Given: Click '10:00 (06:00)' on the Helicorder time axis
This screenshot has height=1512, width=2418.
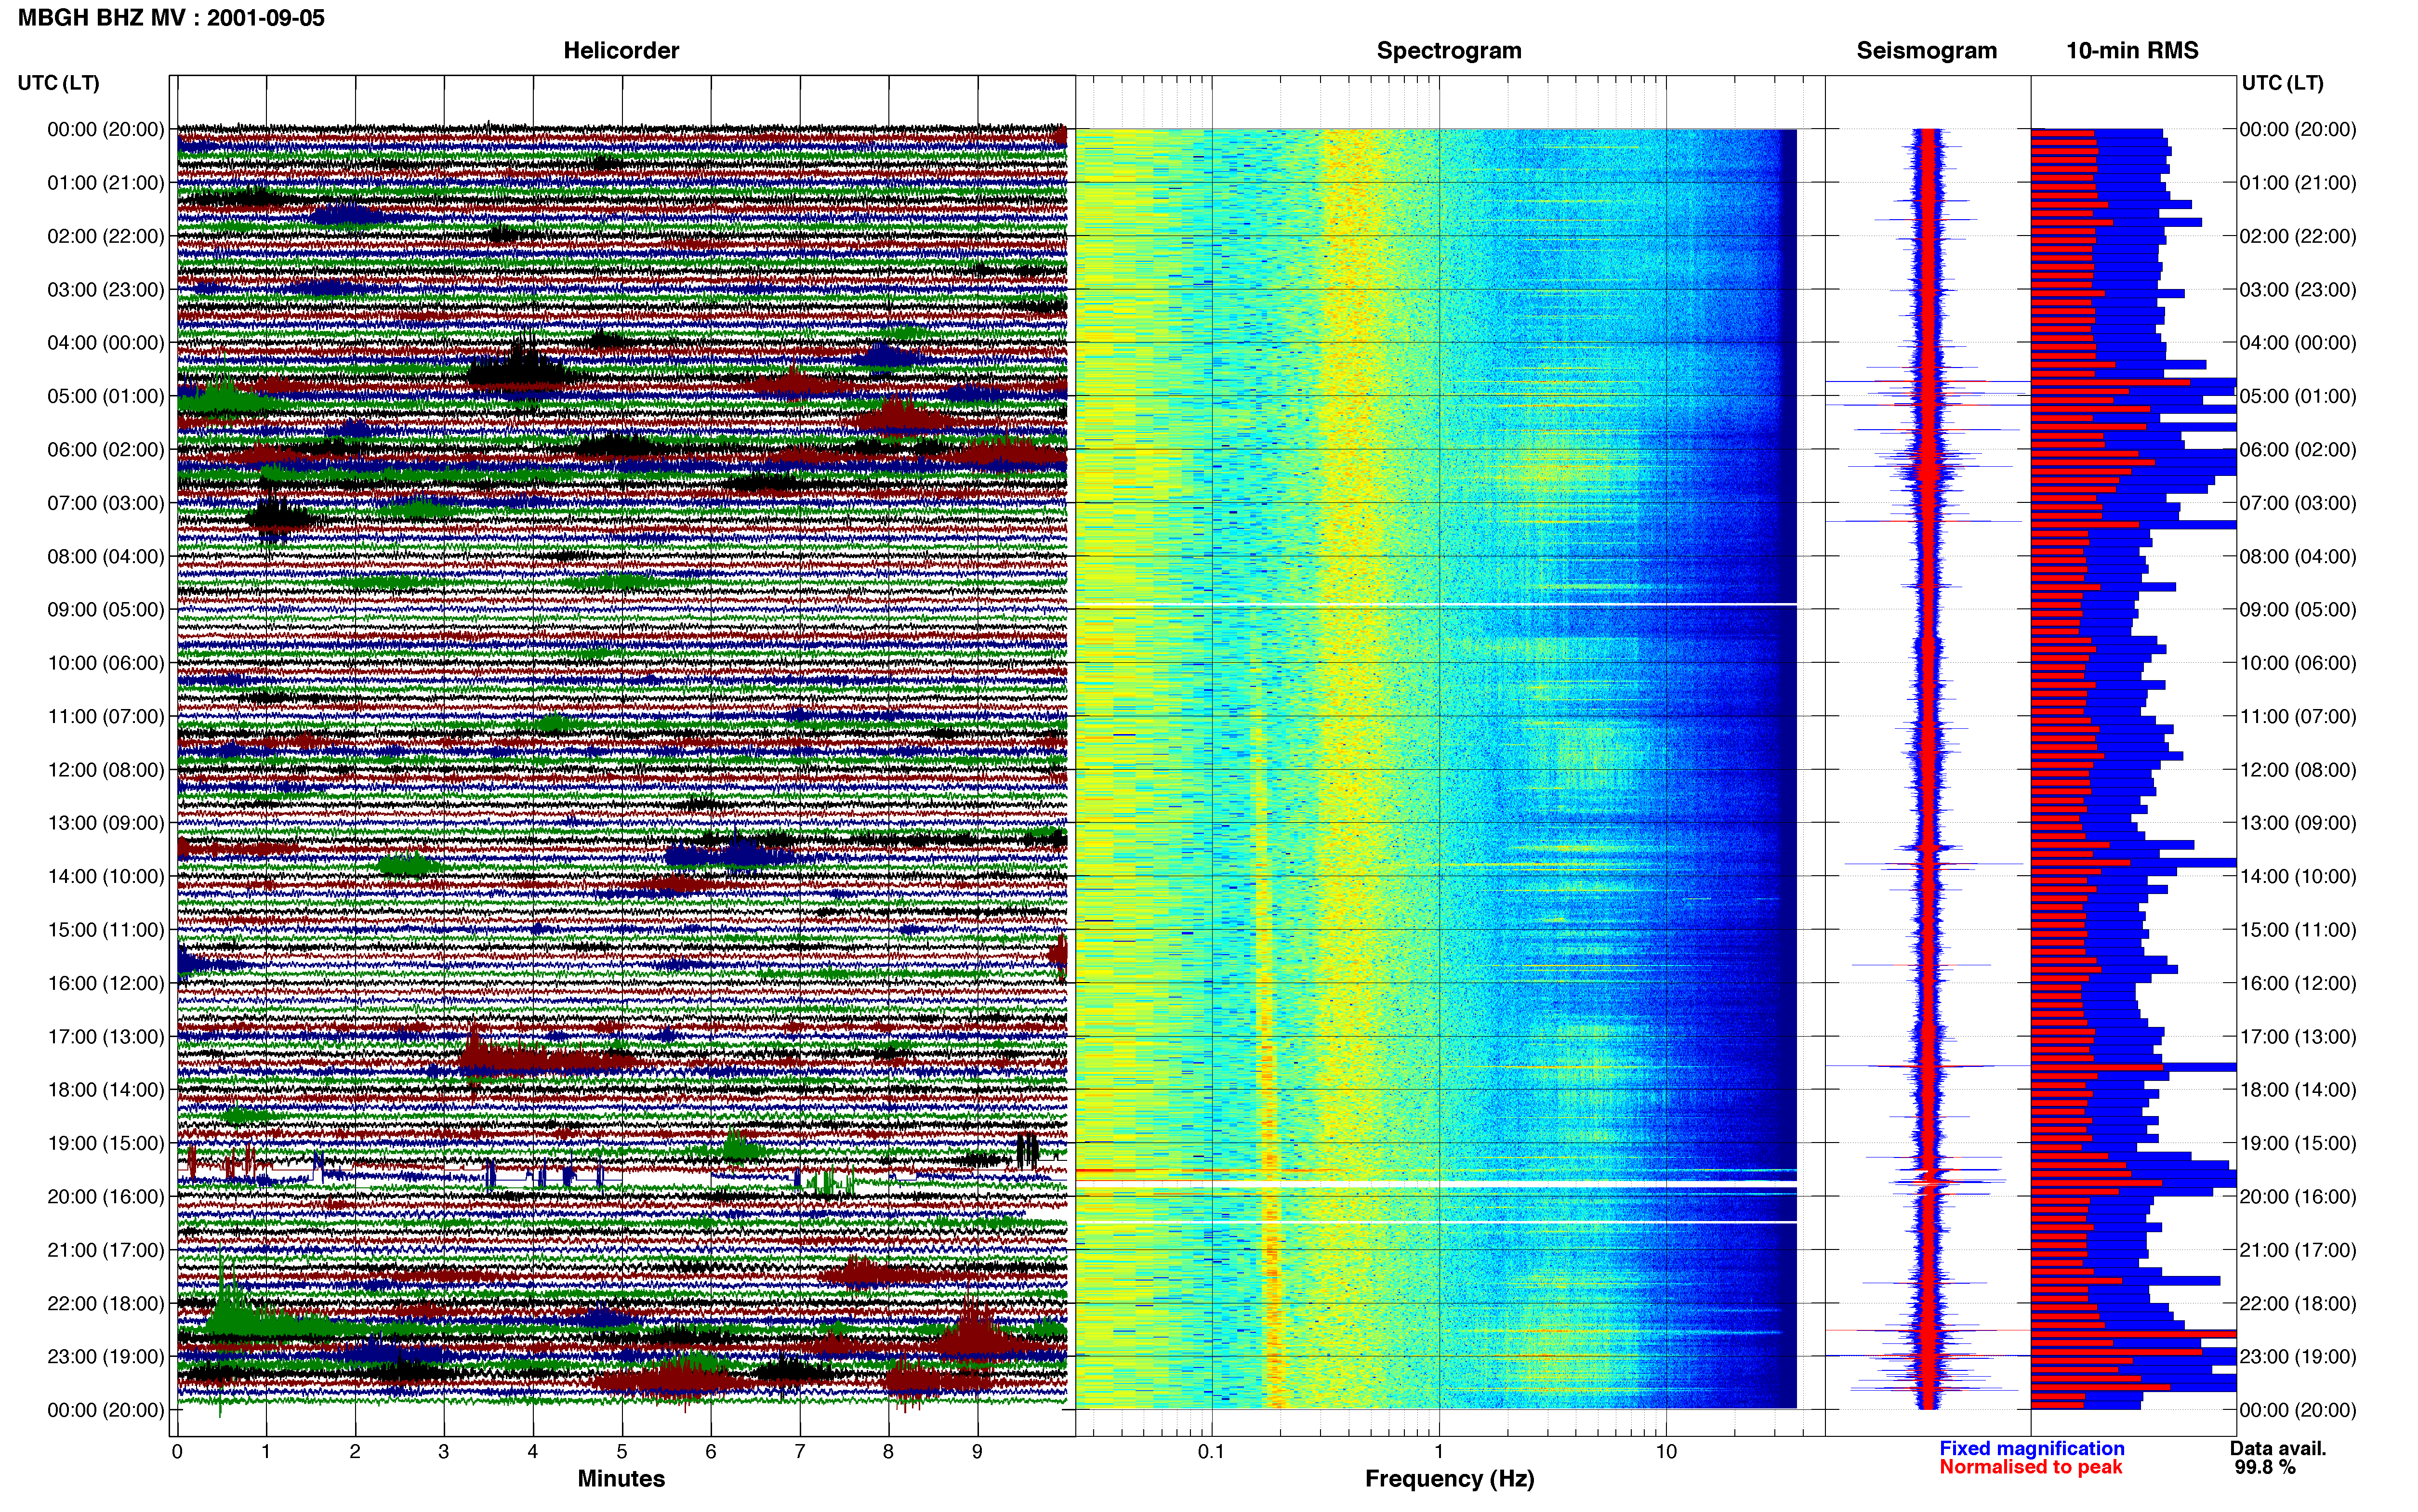Looking at the screenshot, I should pyautogui.click(x=106, y=663).
